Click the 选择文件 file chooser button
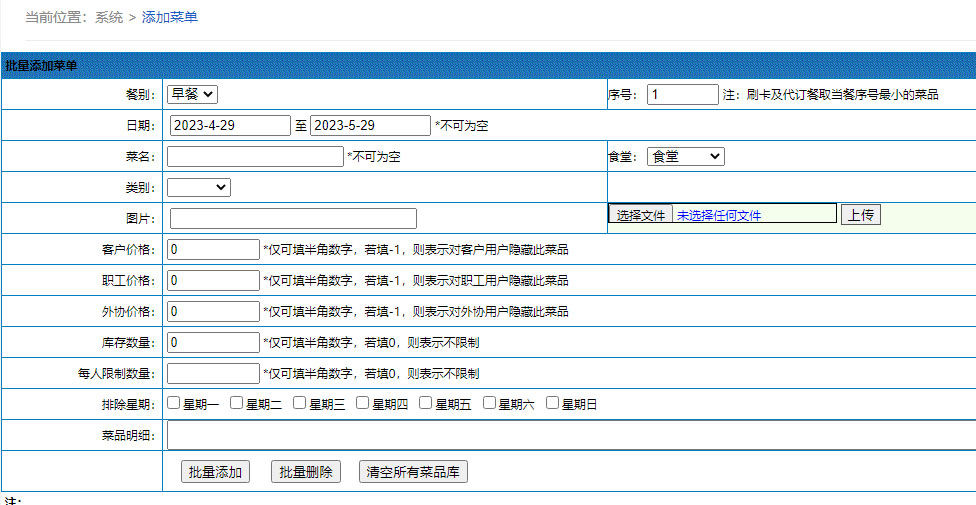Image resolution: width=976 pixels, height=505 pixels. 641,215
